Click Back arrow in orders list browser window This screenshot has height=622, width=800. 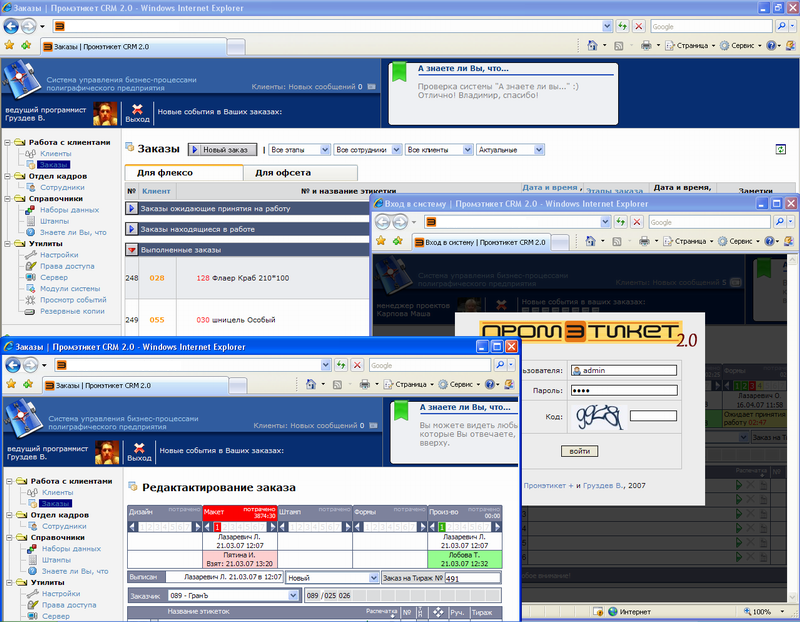(x=11, y=26)
